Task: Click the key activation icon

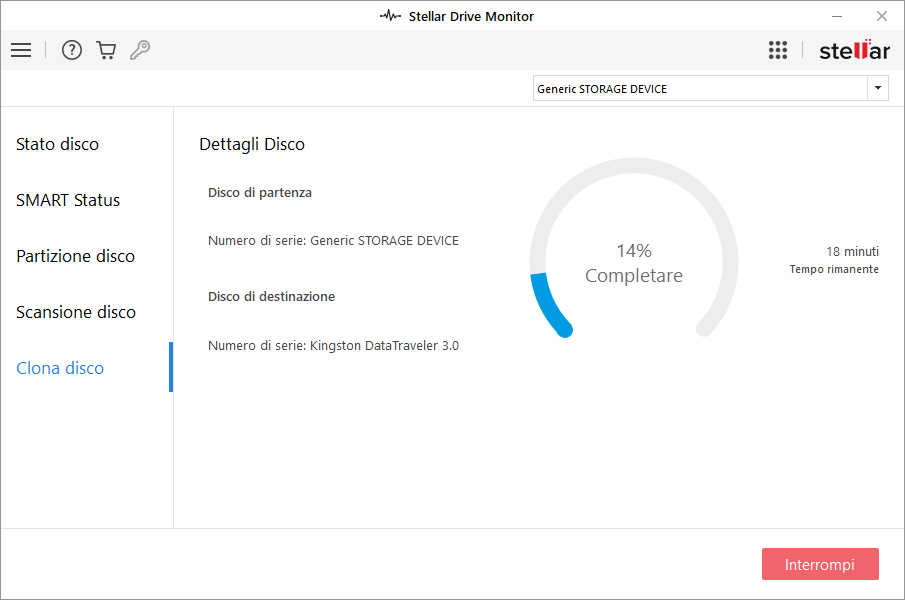Action: [140, 50]
